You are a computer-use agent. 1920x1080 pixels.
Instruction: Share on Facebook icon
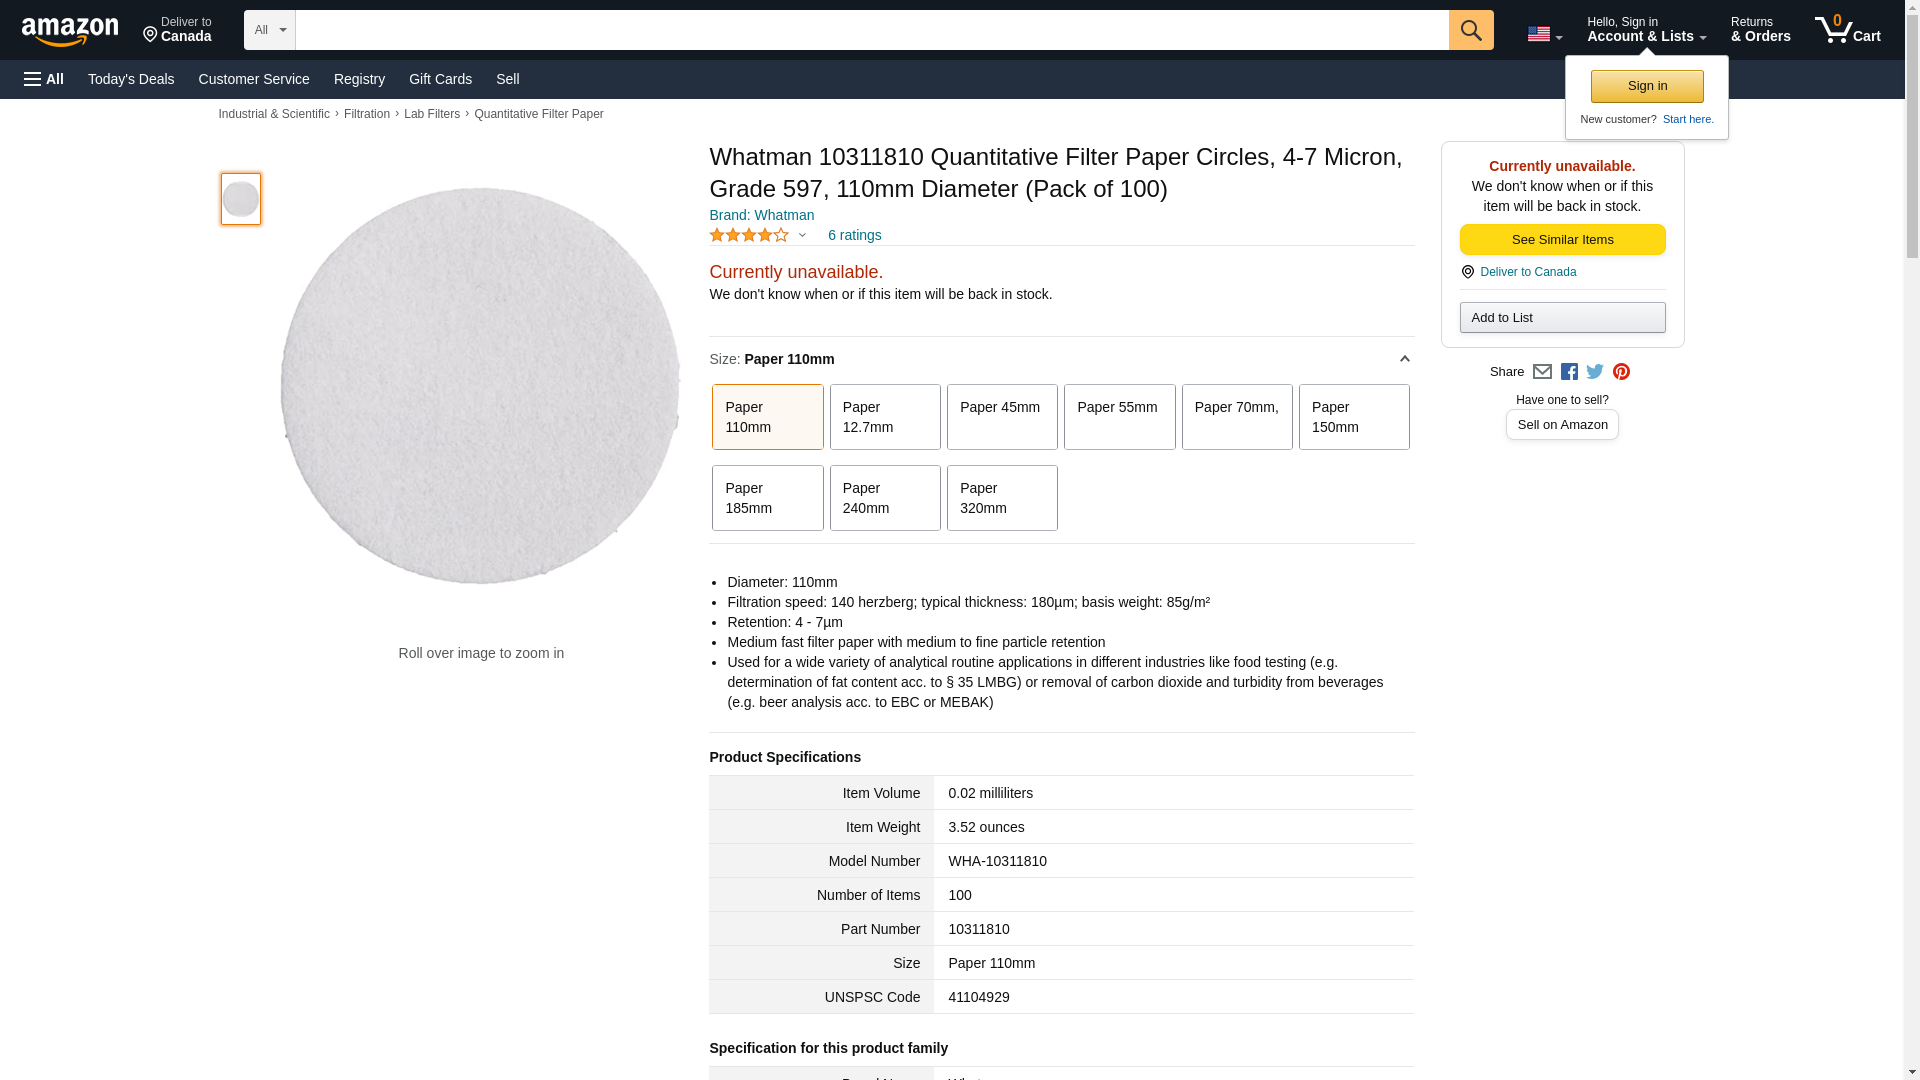(x=1569, y=372)
